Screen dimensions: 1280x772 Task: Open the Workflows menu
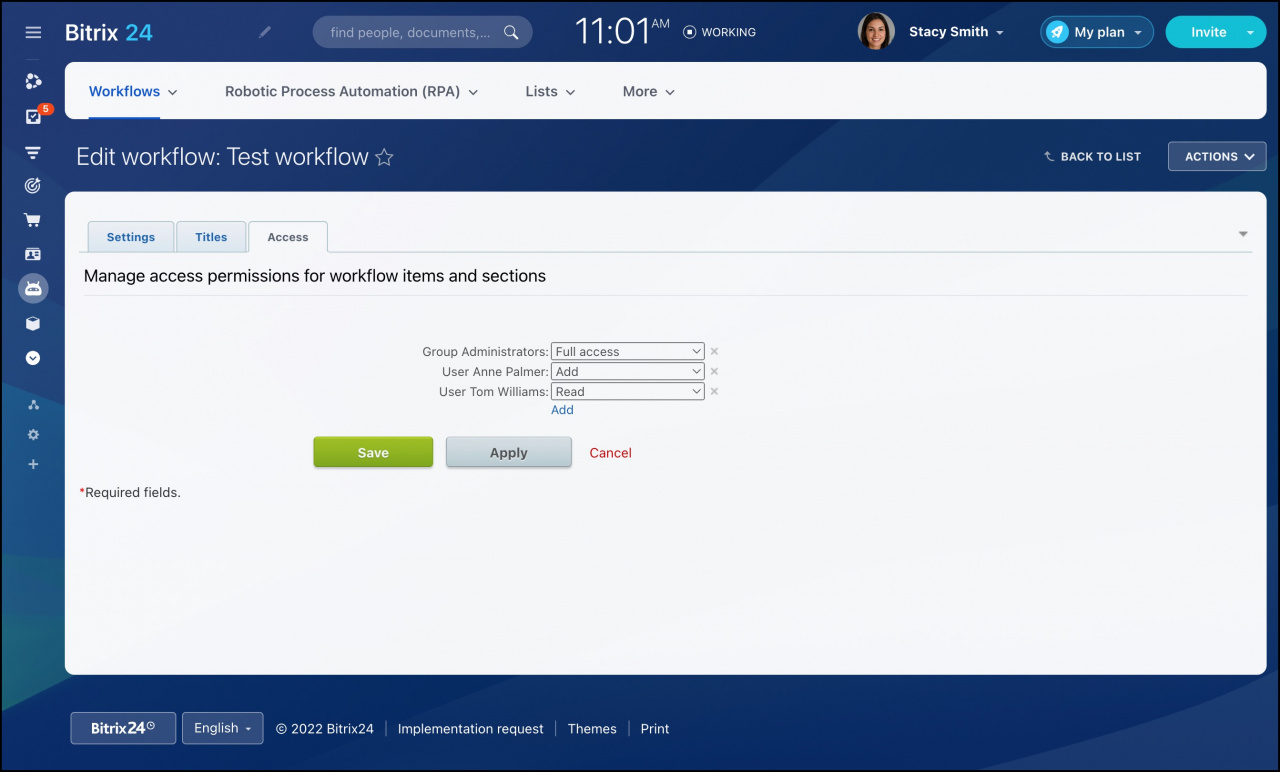(133, 91)
